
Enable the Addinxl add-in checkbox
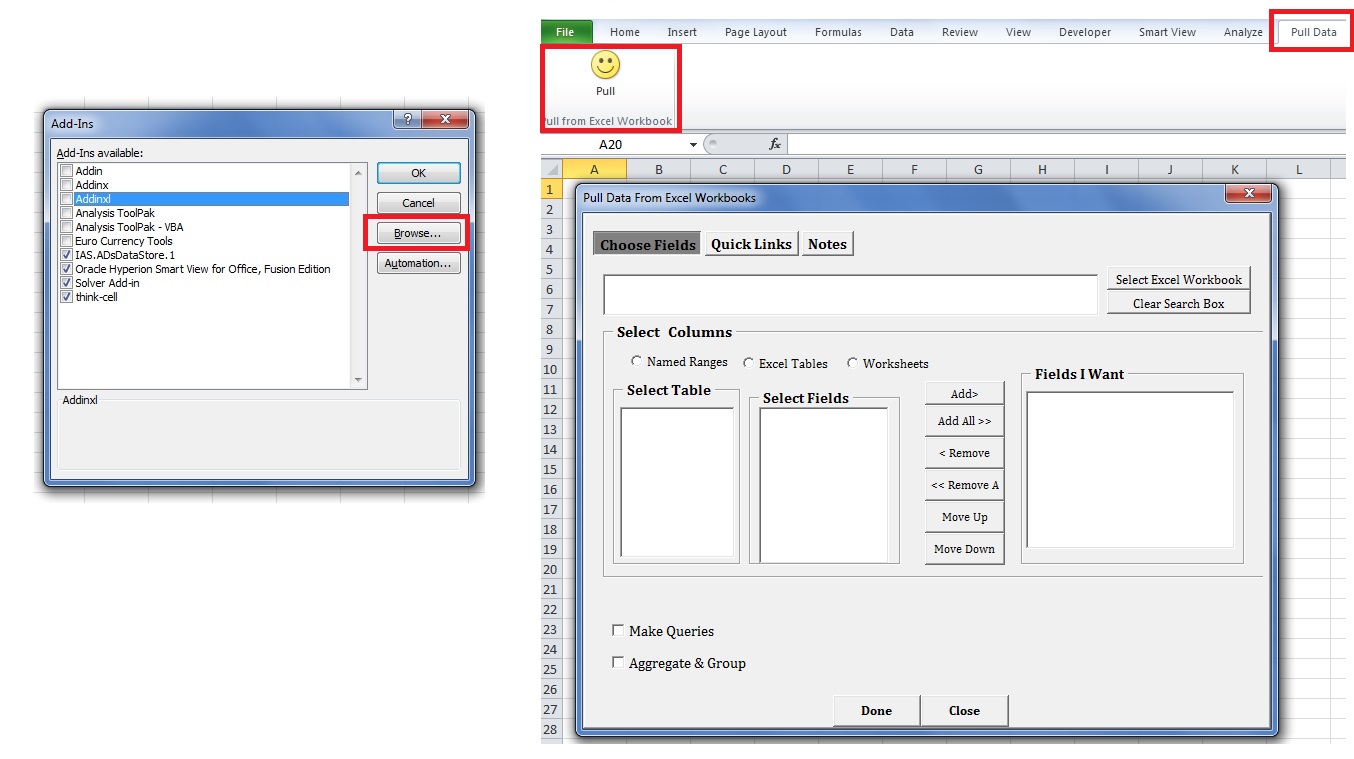tap(67, 199)
